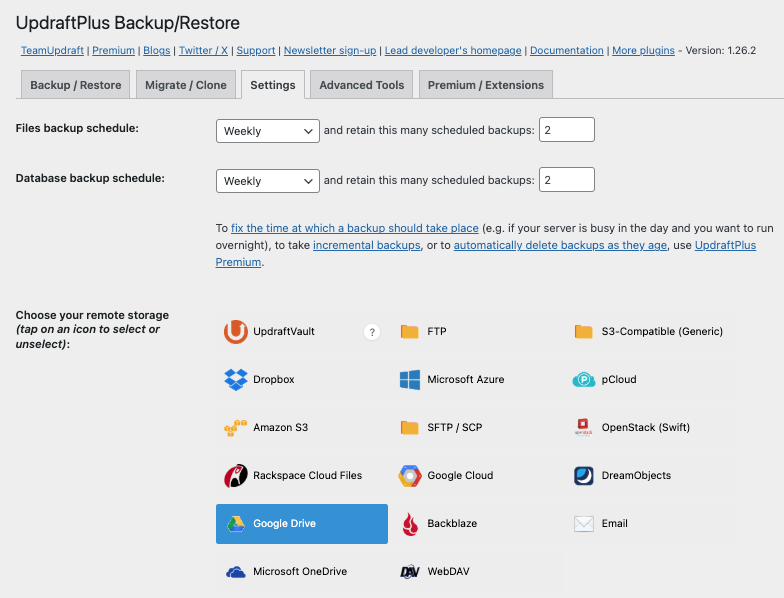
Task: Open the Files backup schedule dropdown
Action: coord(268,131)
